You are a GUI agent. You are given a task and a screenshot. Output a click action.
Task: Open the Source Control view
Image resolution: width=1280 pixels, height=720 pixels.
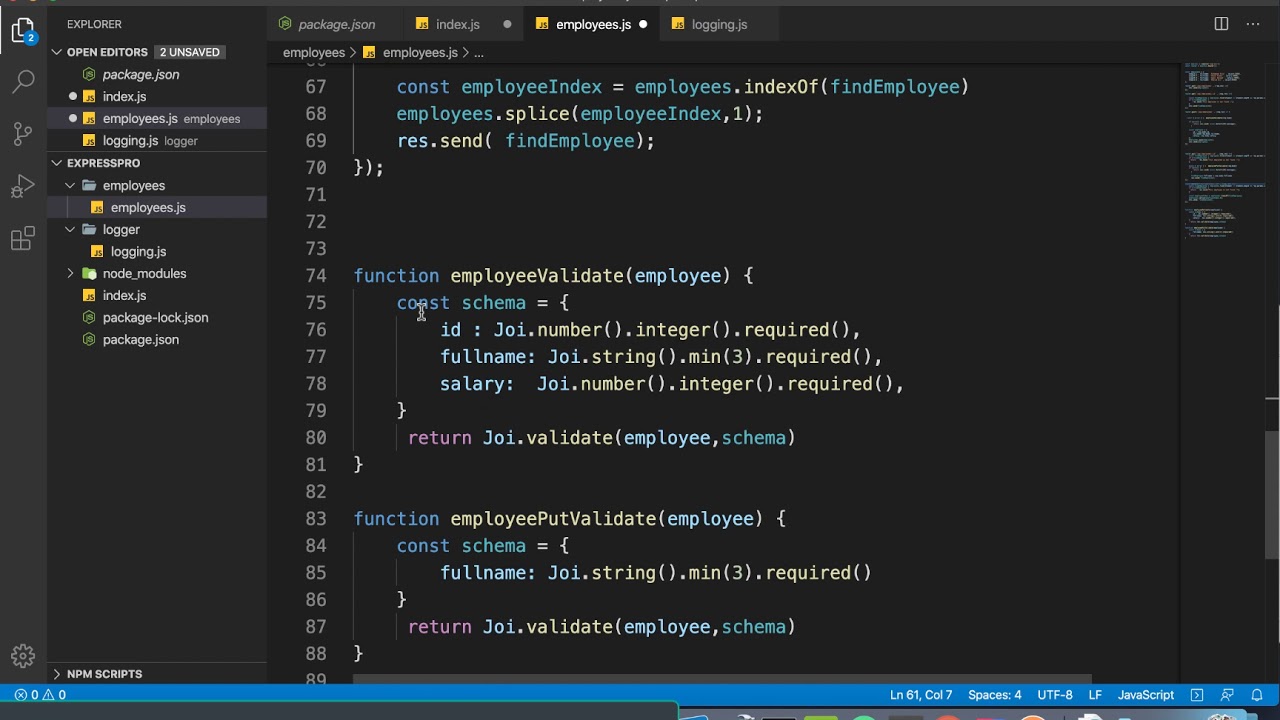23,134
